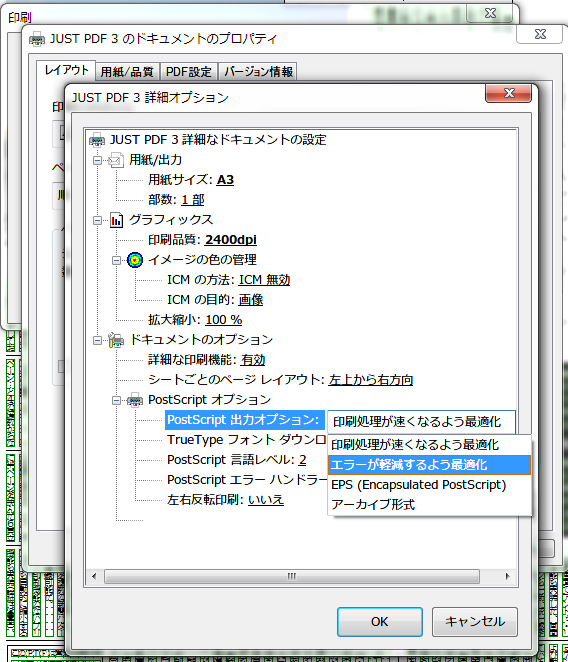Switch to the レイアウト tab
This screenshot has height=662, width=568.
66,70
